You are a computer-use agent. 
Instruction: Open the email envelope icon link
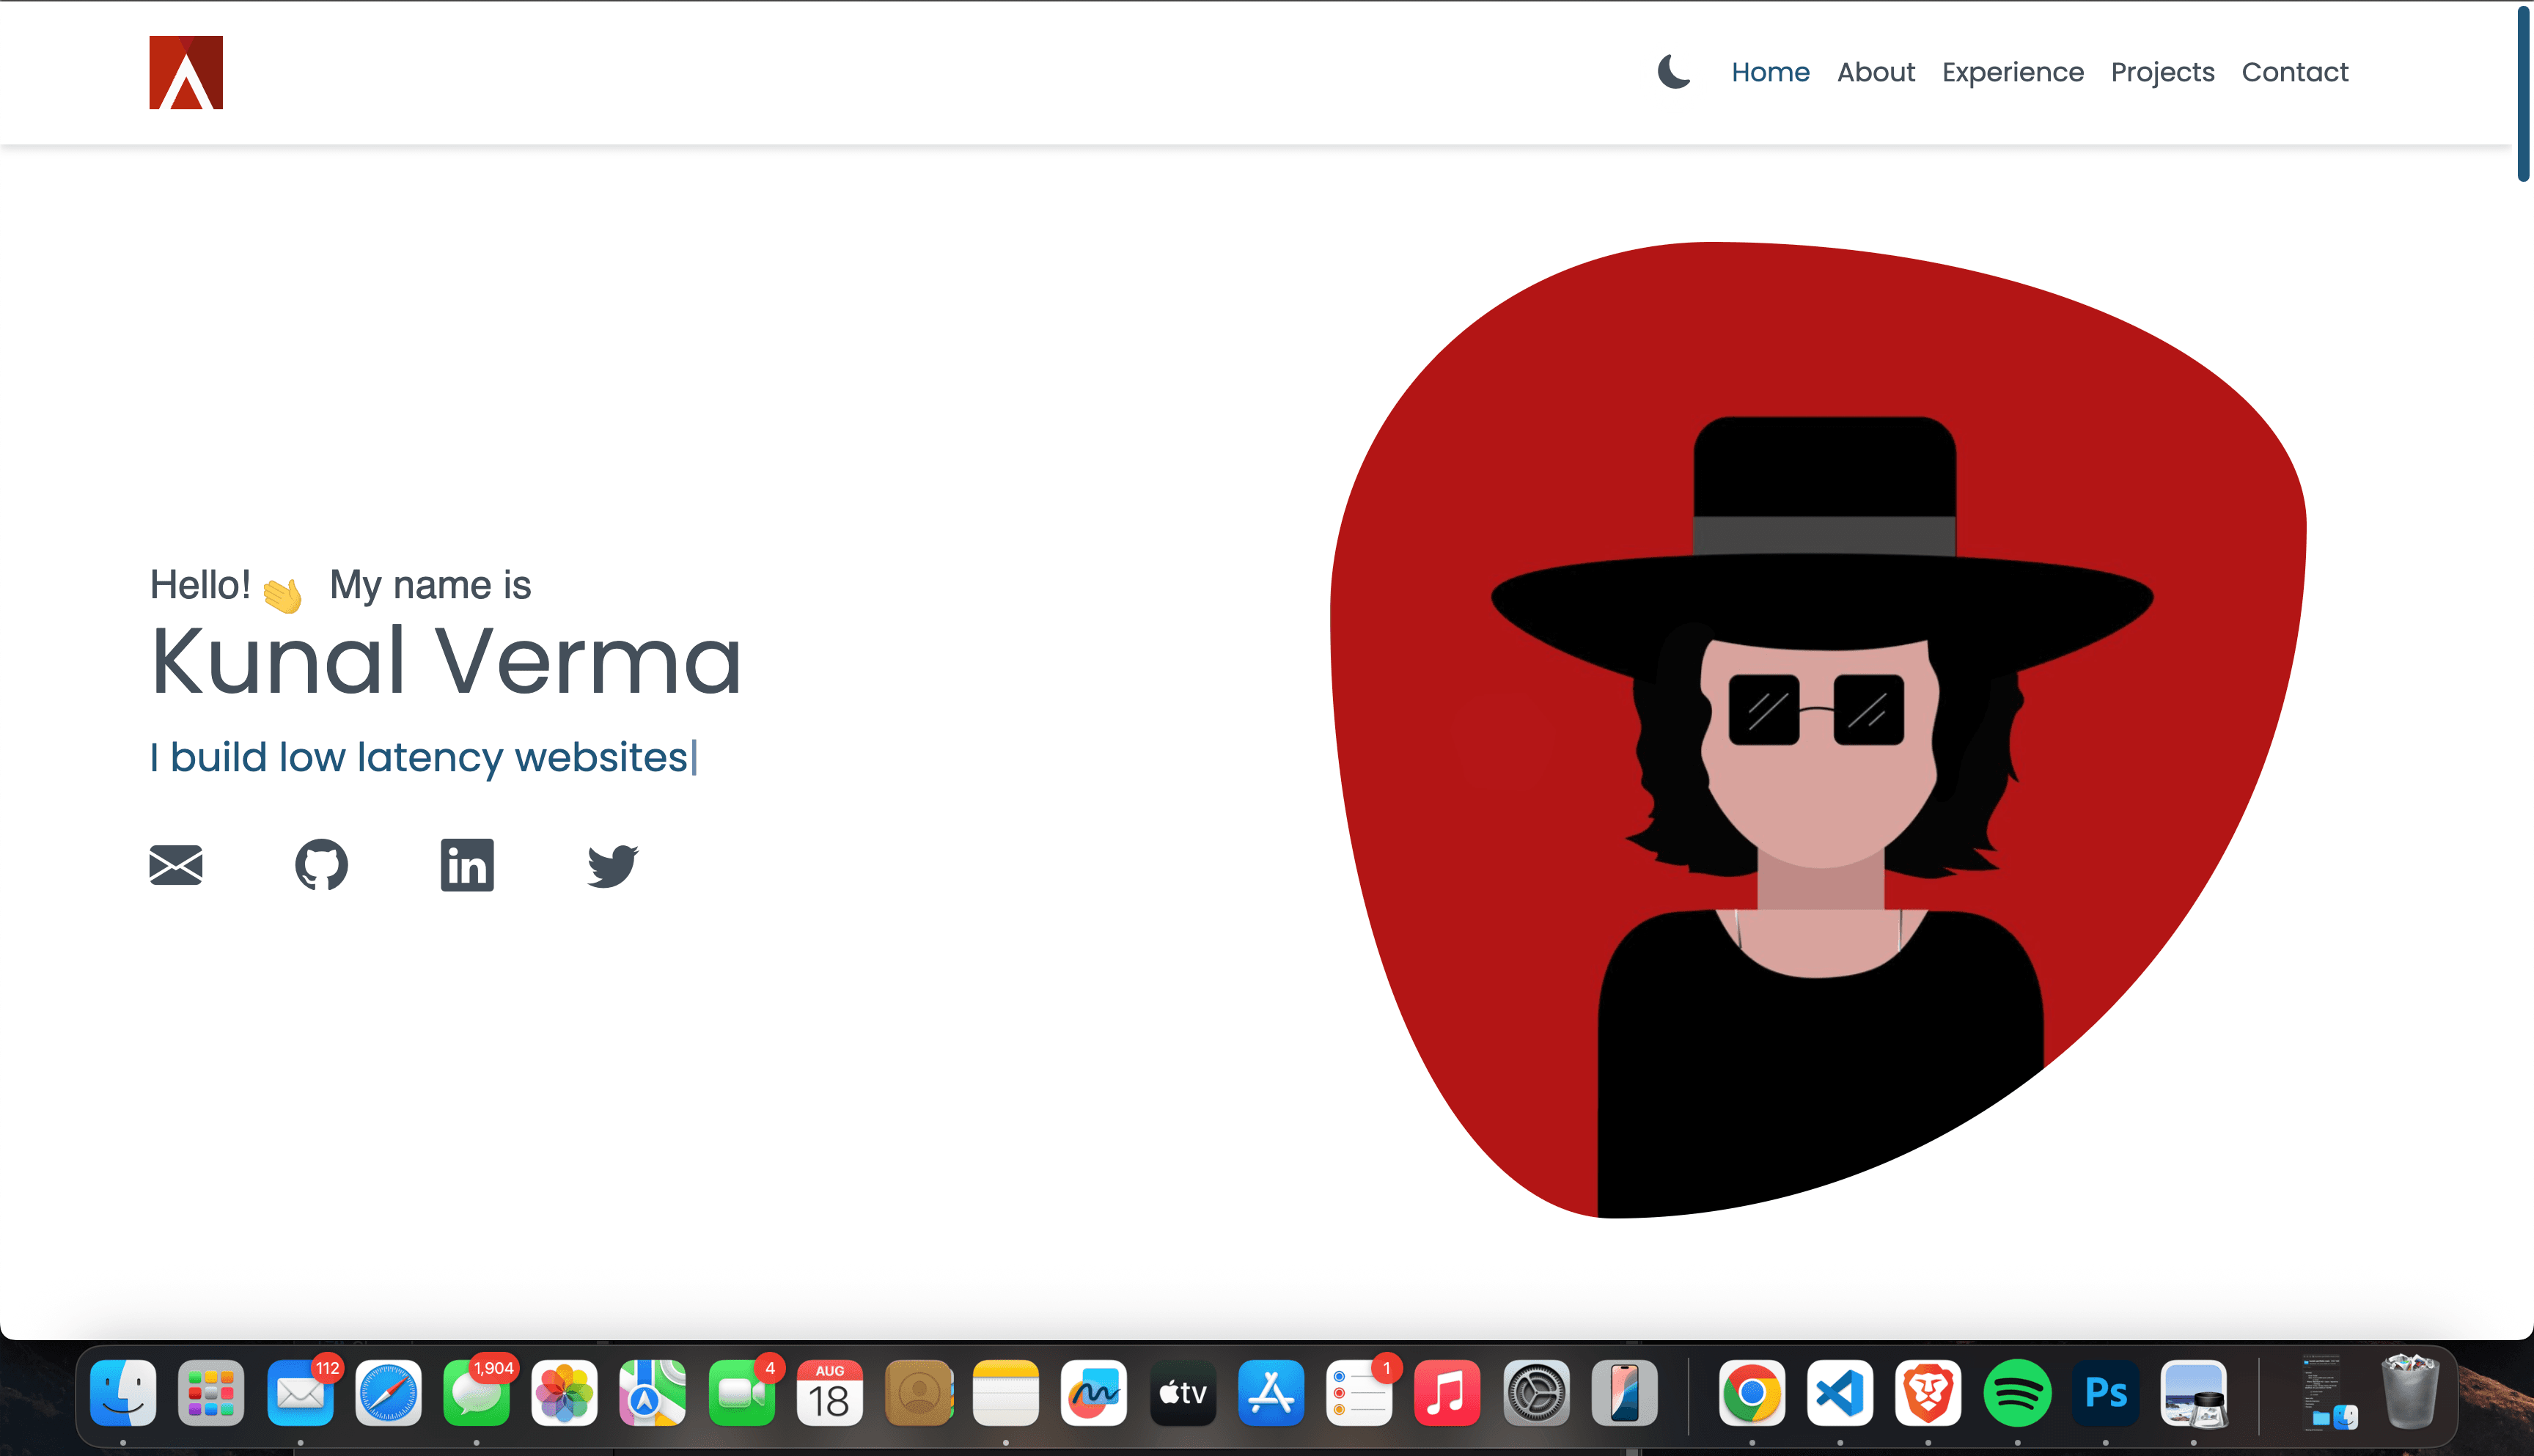[x=176, y=865]
